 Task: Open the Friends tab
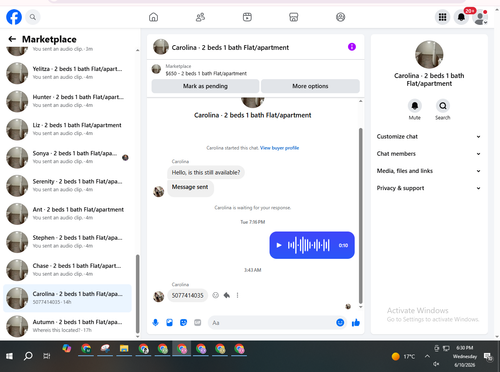click(200, 17)
